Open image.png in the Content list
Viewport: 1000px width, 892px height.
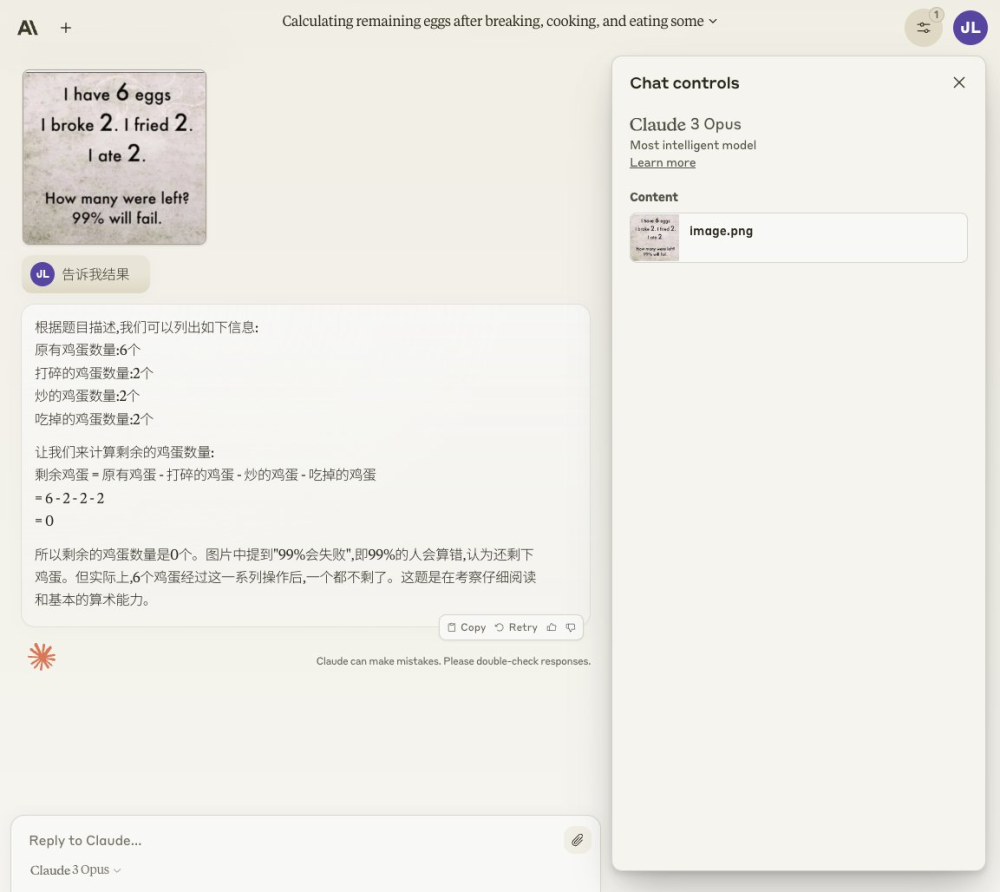(x=798, y=237)
